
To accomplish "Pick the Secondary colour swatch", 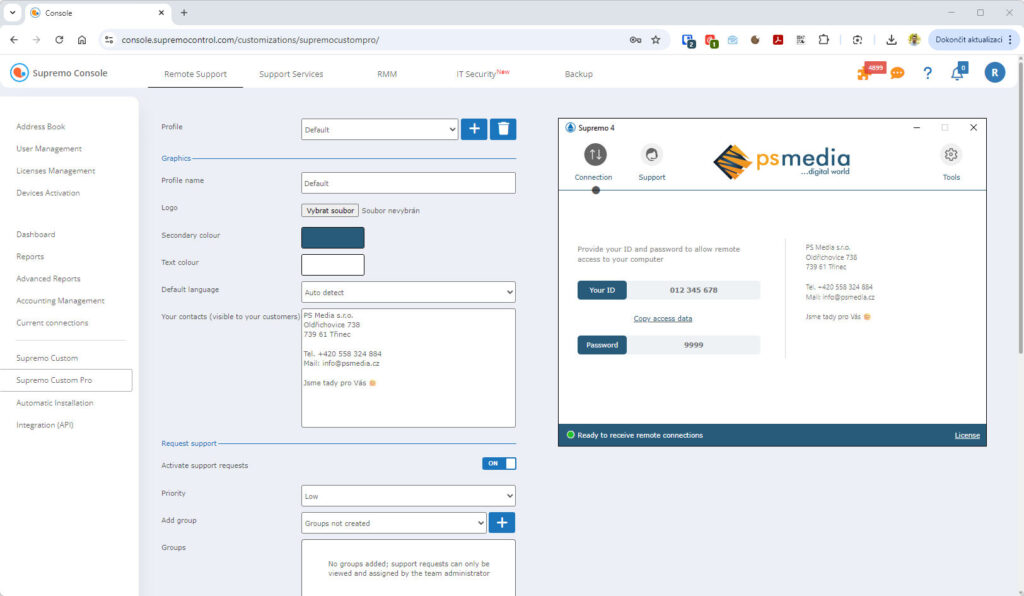I will [333, 238].
